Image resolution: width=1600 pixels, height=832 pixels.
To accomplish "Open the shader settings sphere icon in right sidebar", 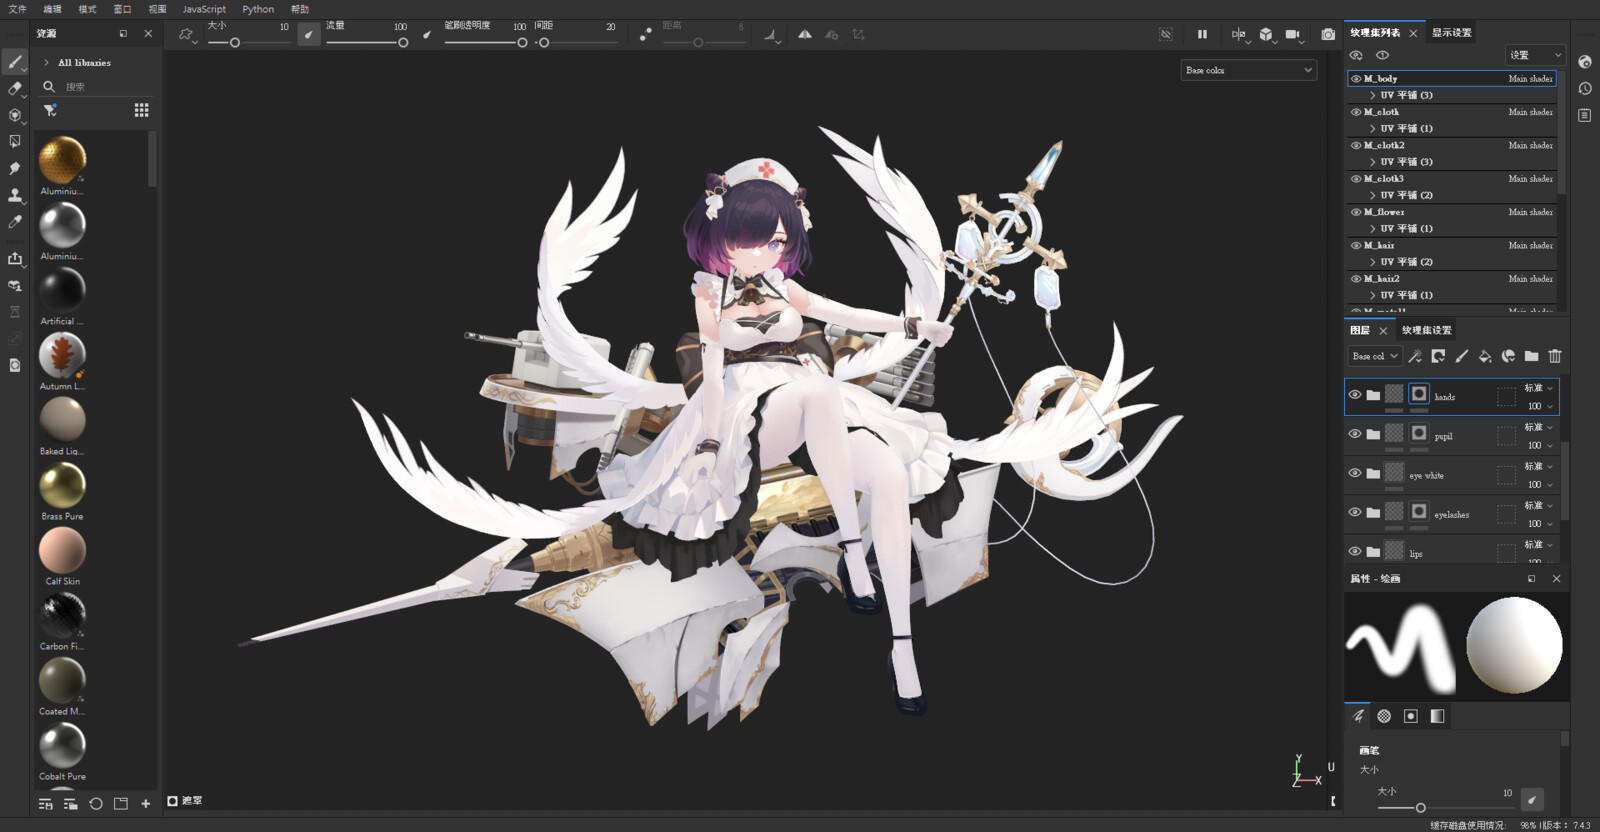I will click(1585, 62).
